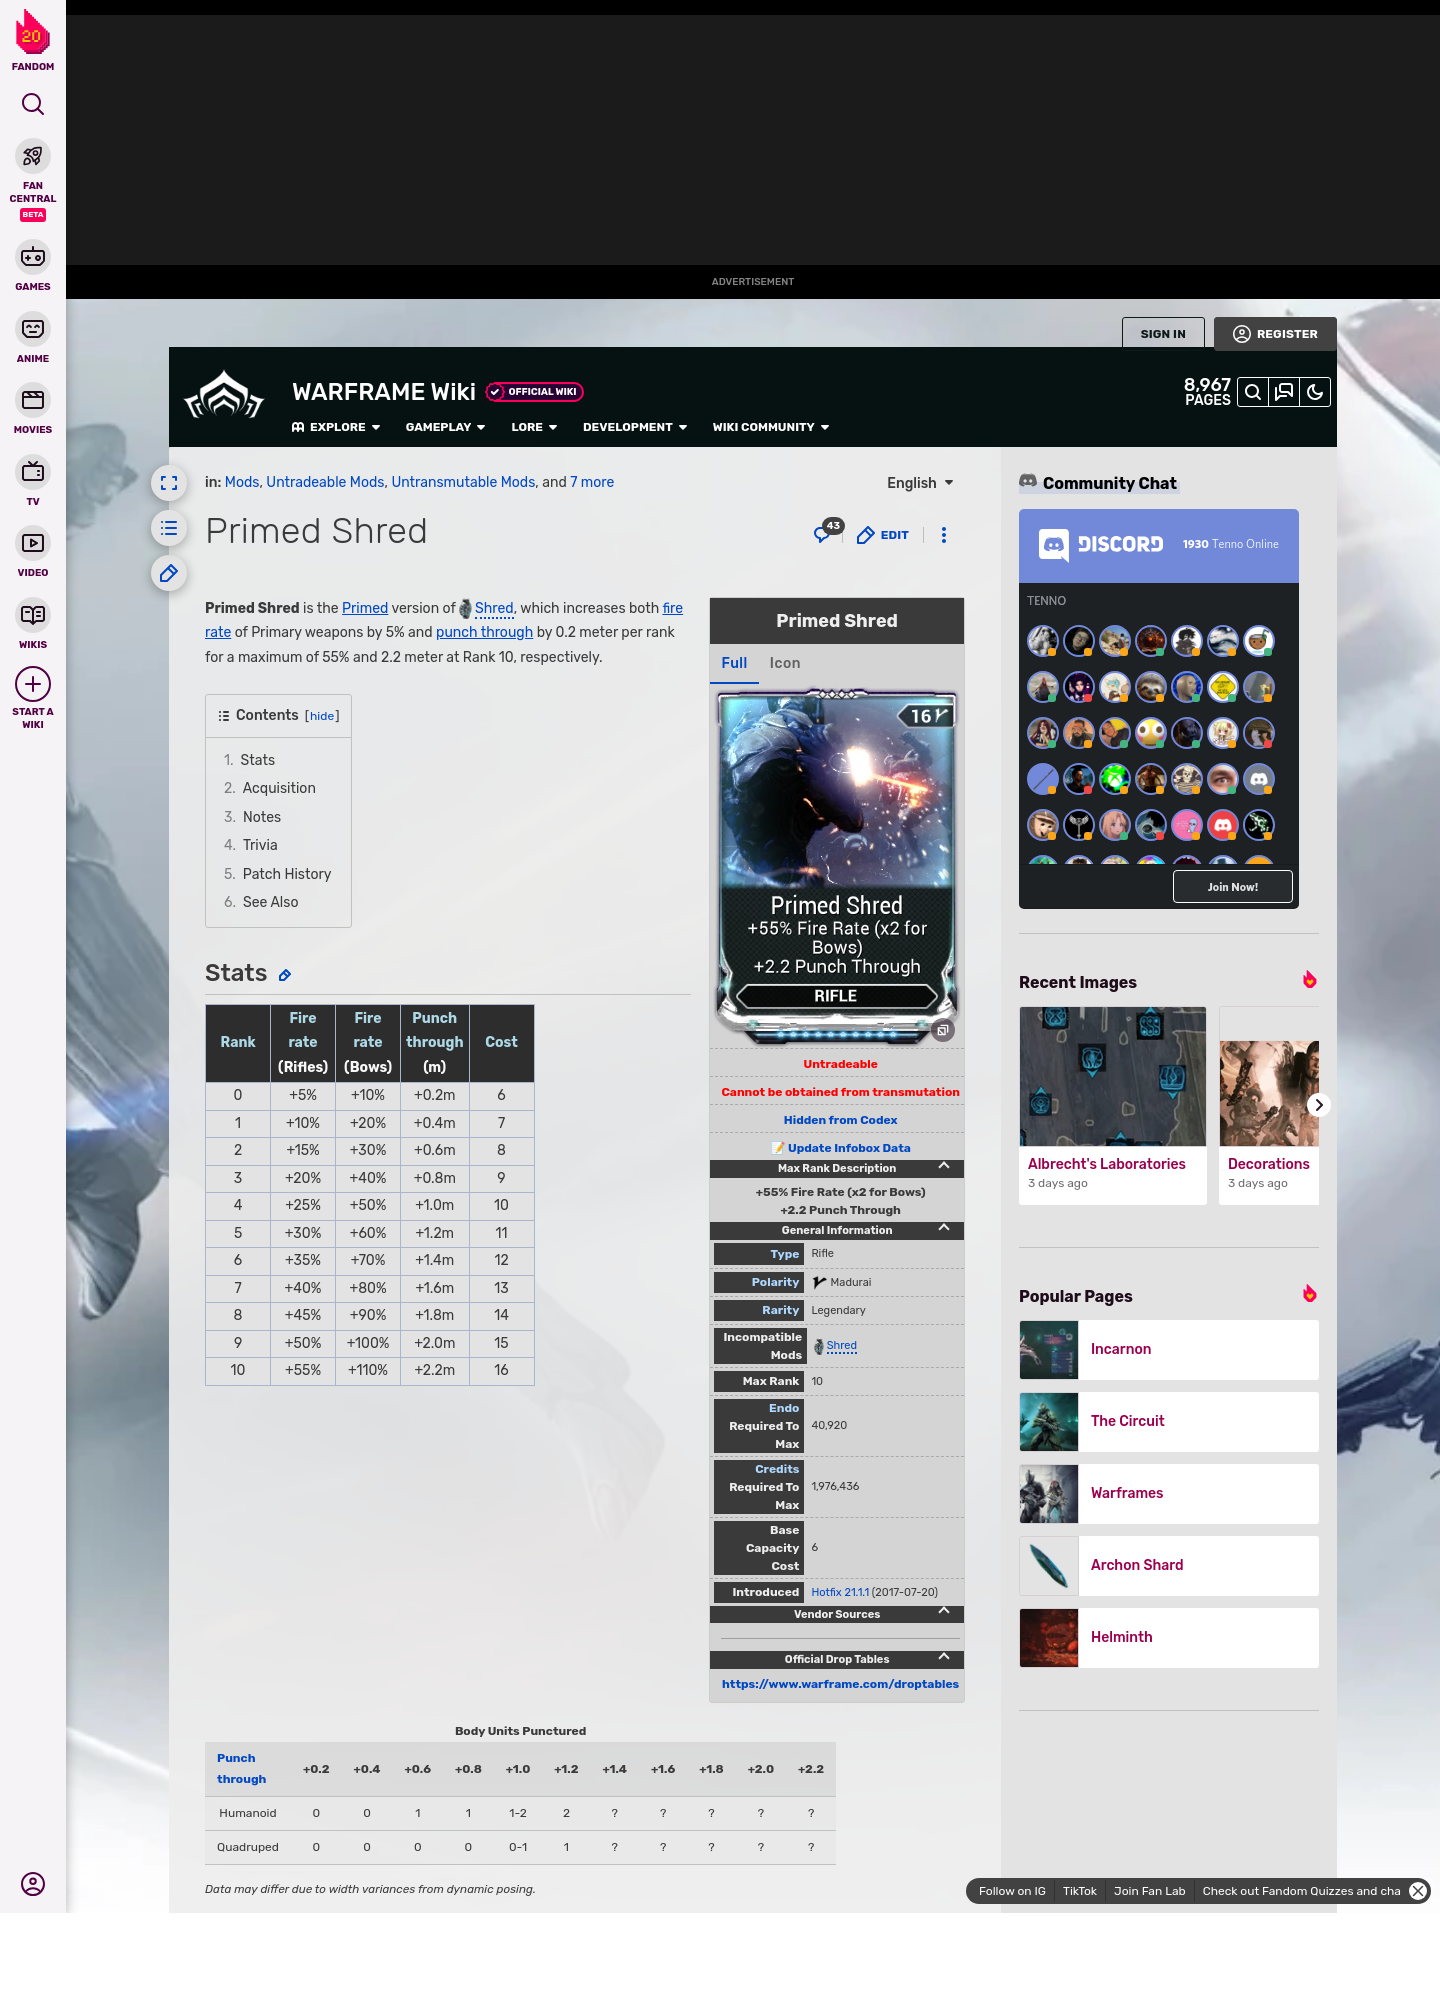Collapse the General Information section
This screenshot has width=1440, height=2000.
943,1228
